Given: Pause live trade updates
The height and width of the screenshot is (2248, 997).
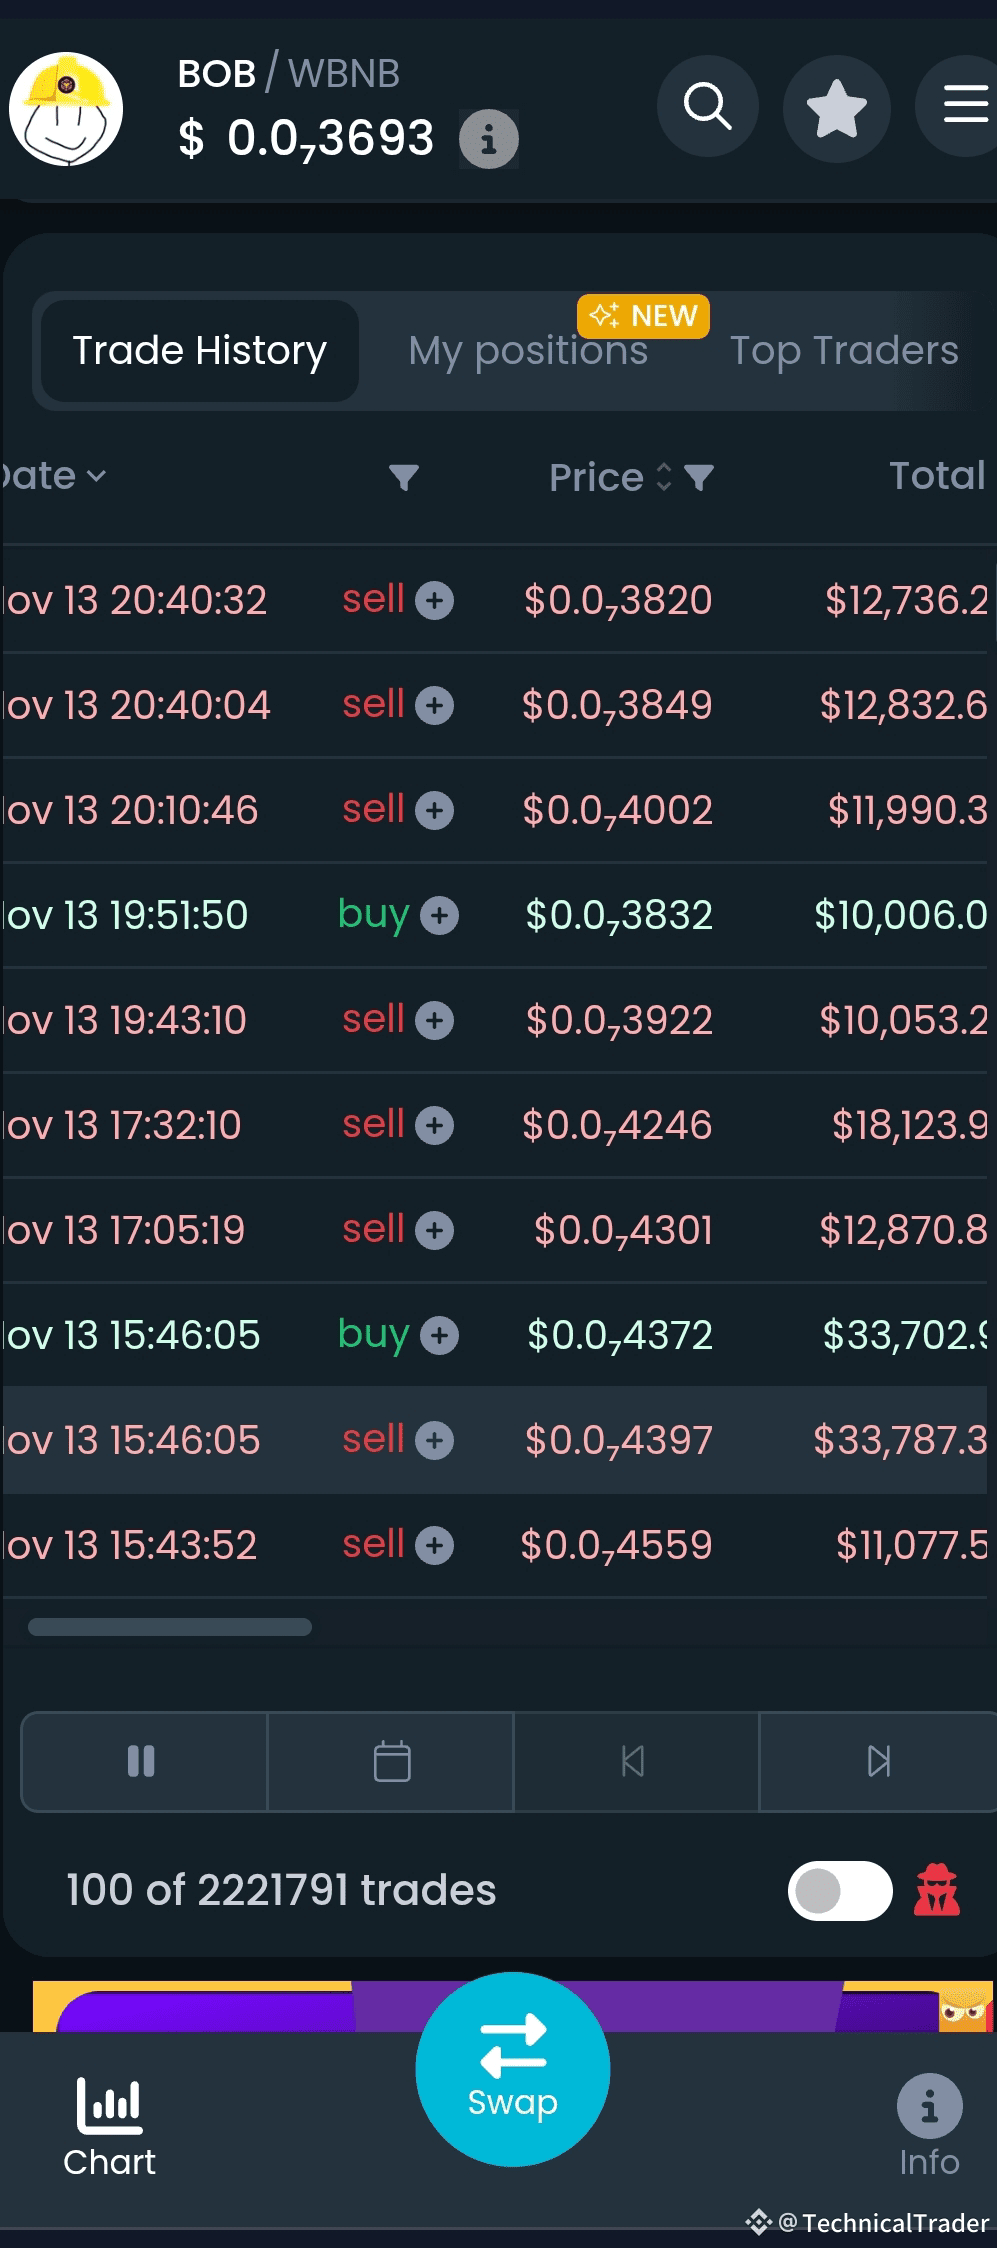Looking at the screenshot, I should click(x=142, y=1761).
